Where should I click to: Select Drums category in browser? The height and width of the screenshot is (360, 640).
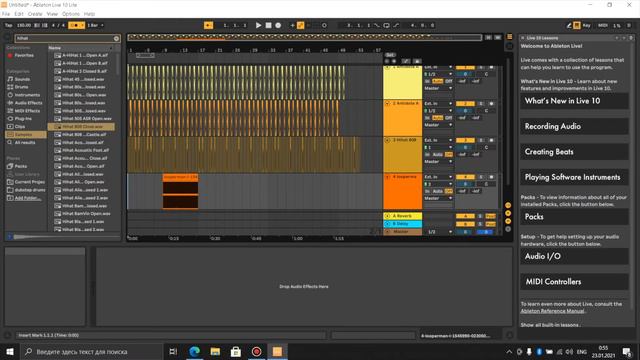pyautogui.click(x=21, y=87)
